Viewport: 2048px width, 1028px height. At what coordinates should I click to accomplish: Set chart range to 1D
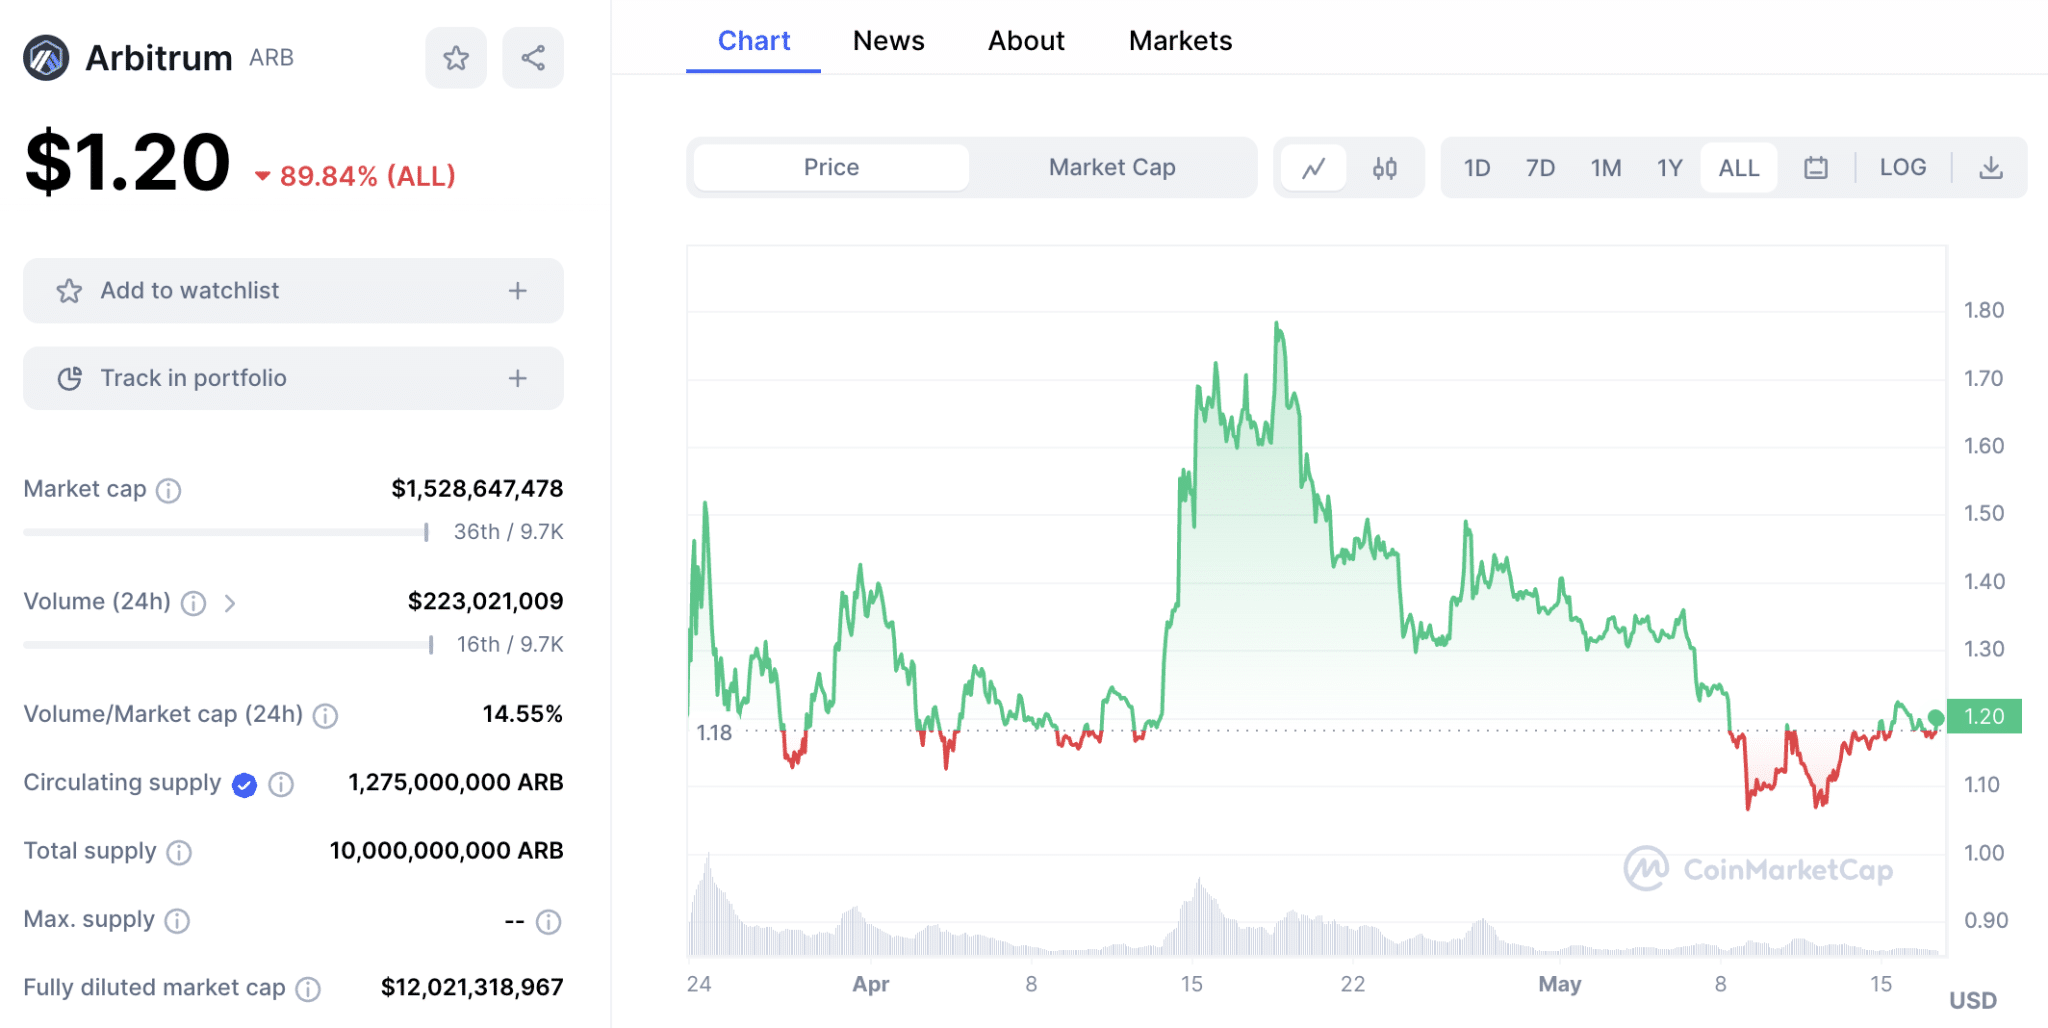tap(1477, 168)
